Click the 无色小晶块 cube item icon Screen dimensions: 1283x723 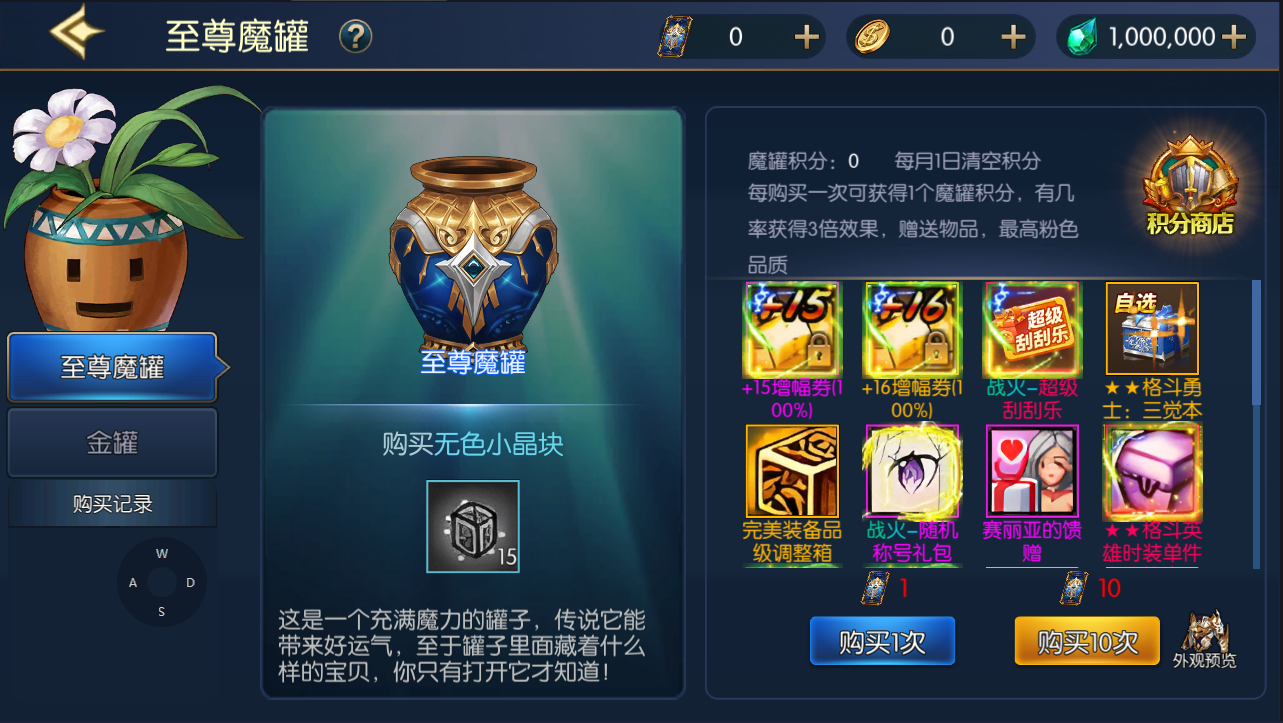(x=473, y=527)
